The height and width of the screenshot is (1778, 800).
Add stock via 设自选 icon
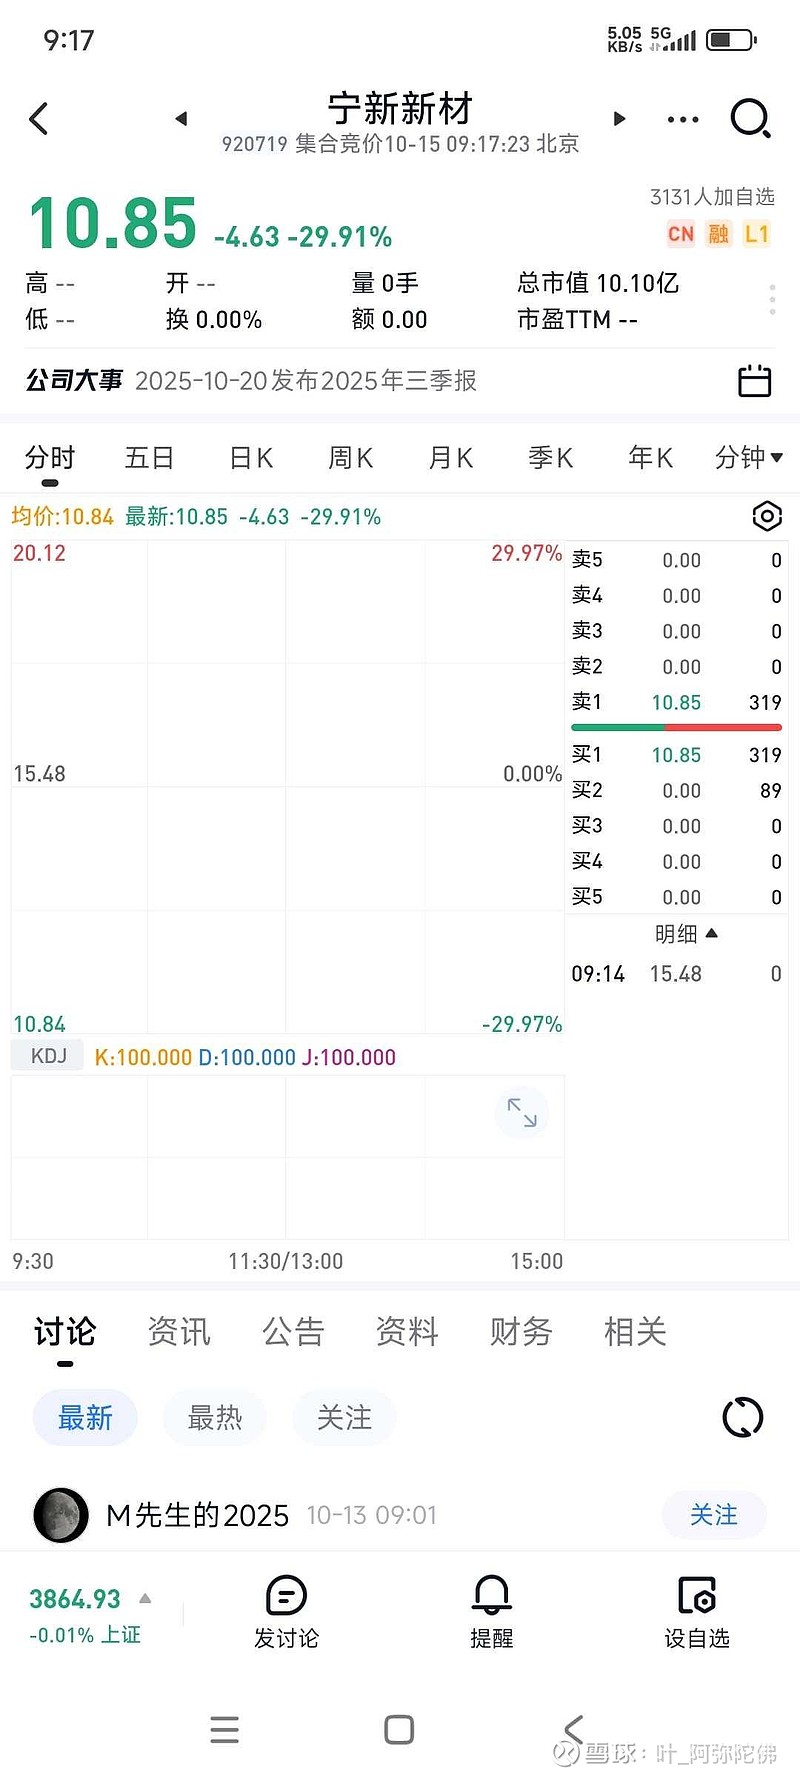[x=697, y=1610]
